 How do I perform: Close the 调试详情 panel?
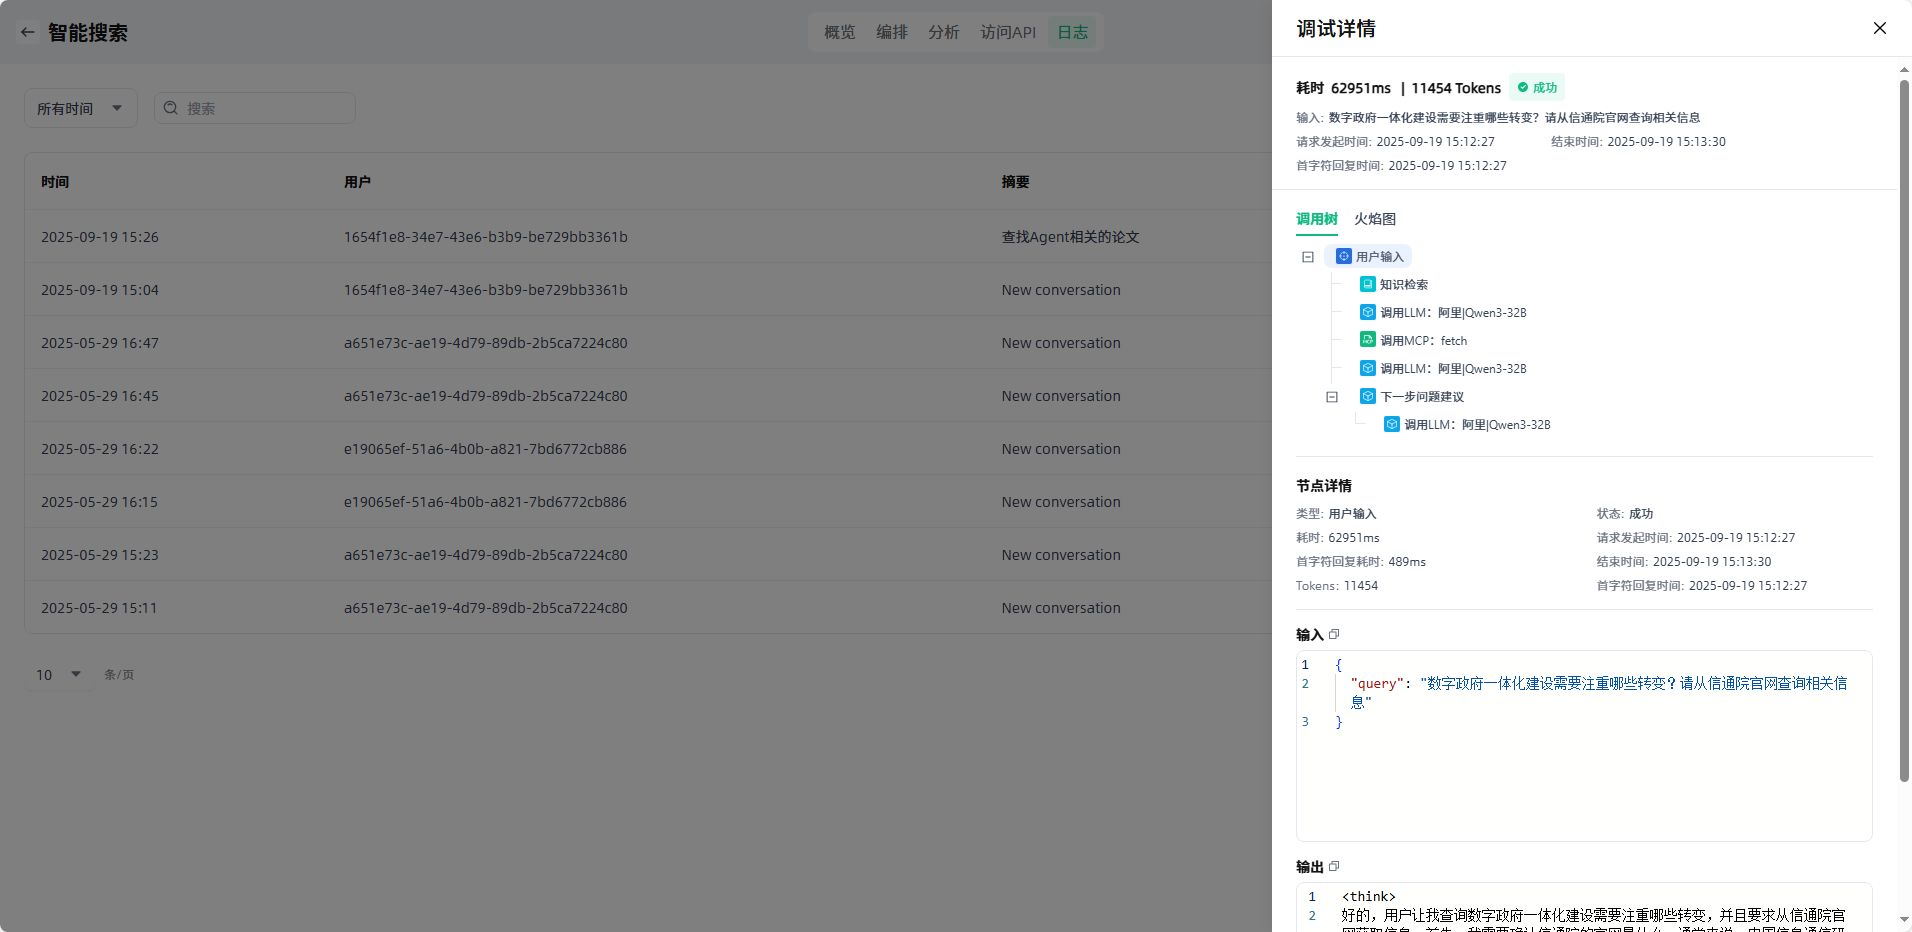[x=1879, y=28]
